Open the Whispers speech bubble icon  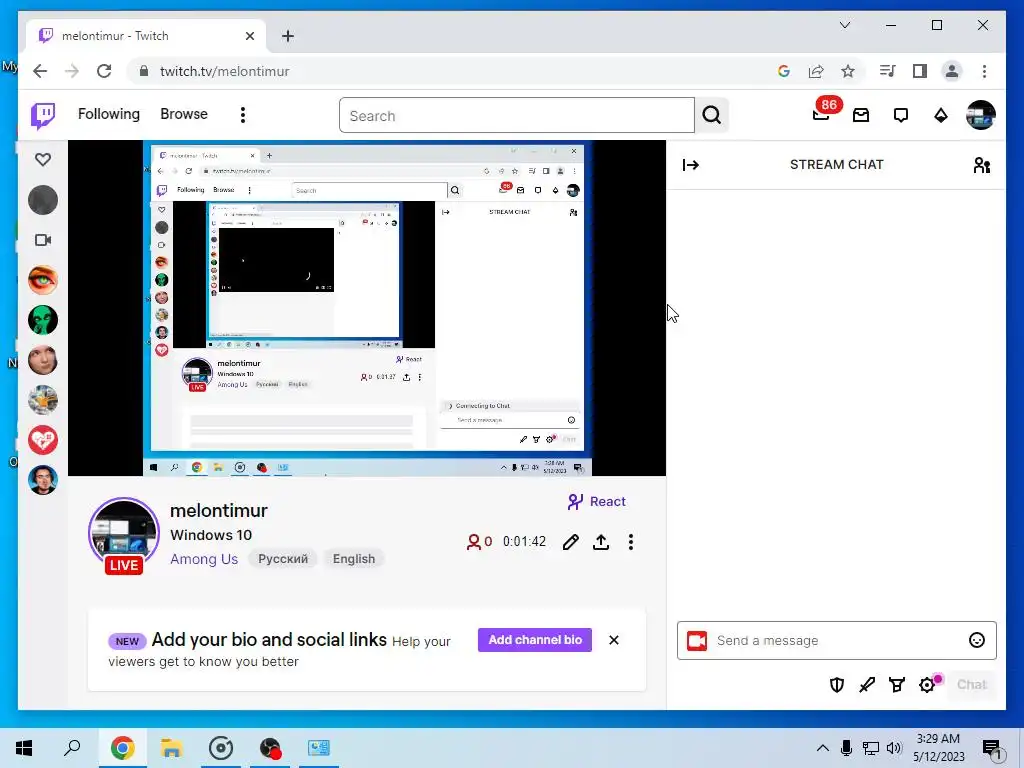[901, 116]
